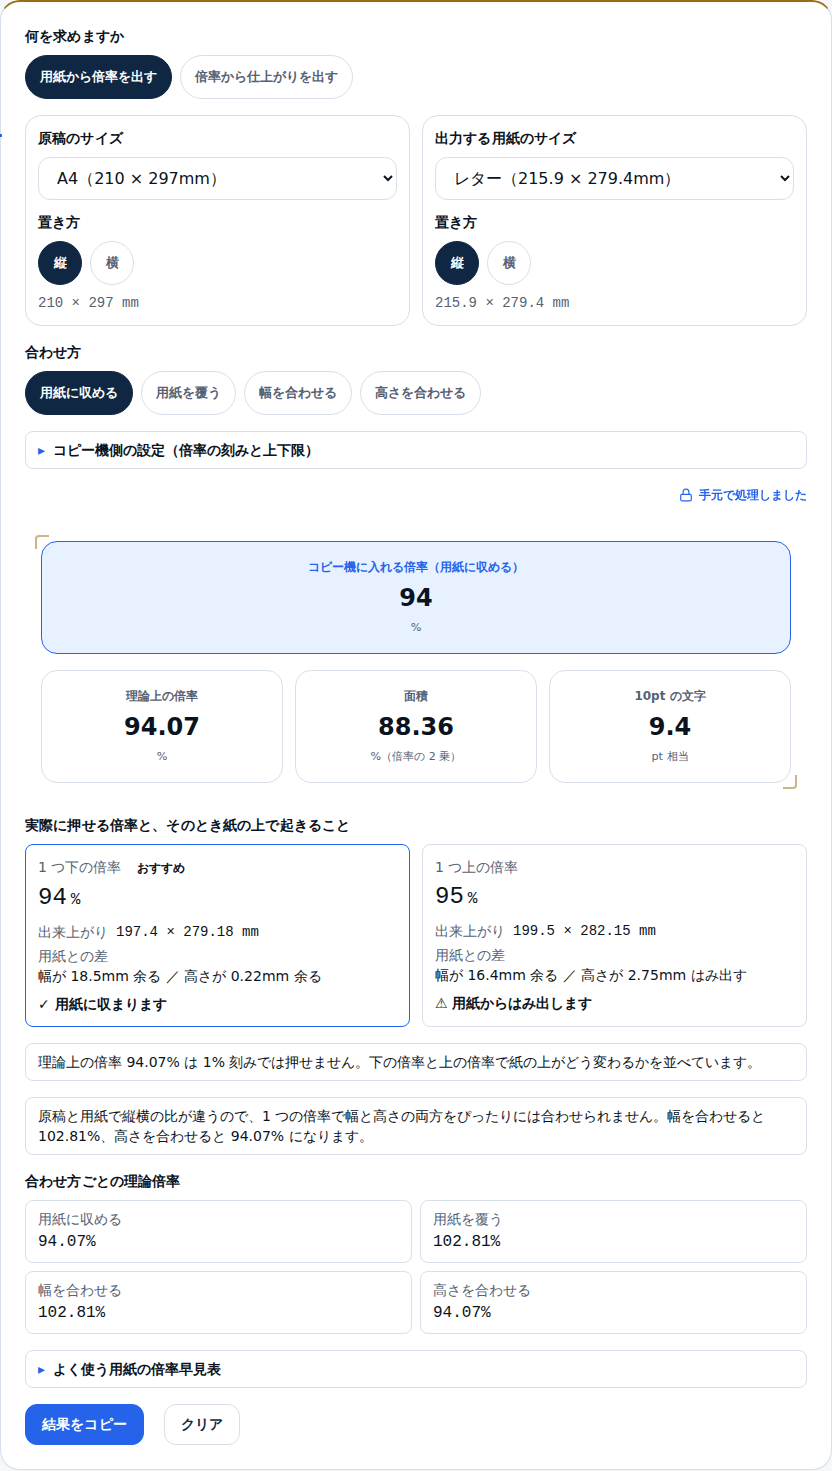The image size is (832, 1471).
Task: Select the 1つ上の倍率 95% card
Action: click(x=614, y=935)
